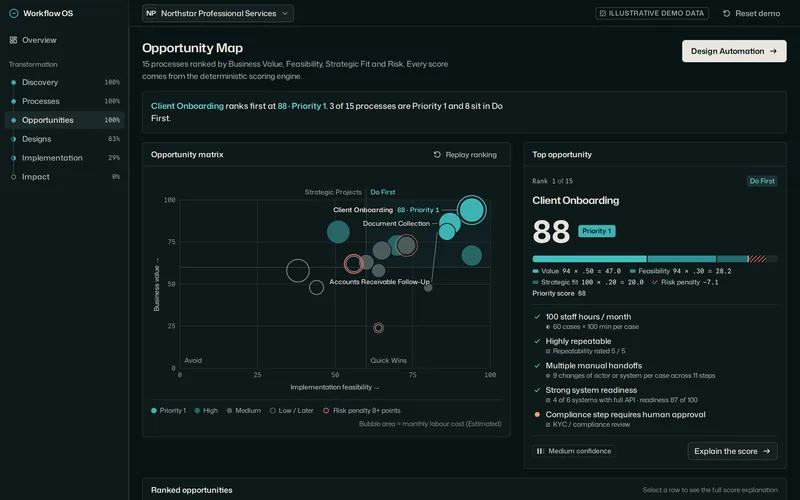Viewport: 800px width, 500px height.
Task: Click the large score 88 number
Action: pyautogui.click(x=551, y=232)
